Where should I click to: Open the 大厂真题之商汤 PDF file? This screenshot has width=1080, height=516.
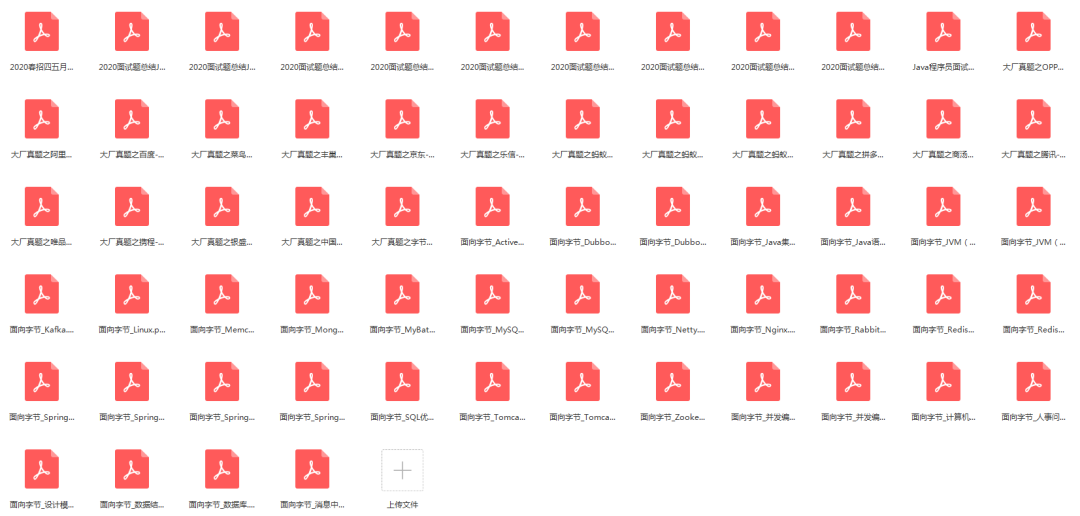click(944, 119)
